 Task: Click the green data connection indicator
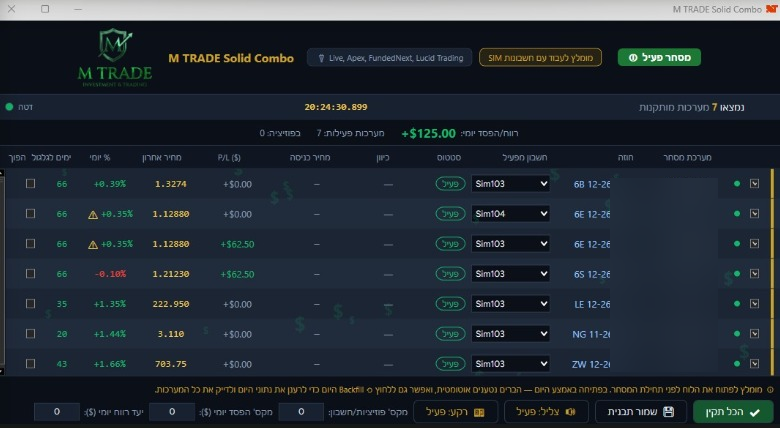point(9,107)
